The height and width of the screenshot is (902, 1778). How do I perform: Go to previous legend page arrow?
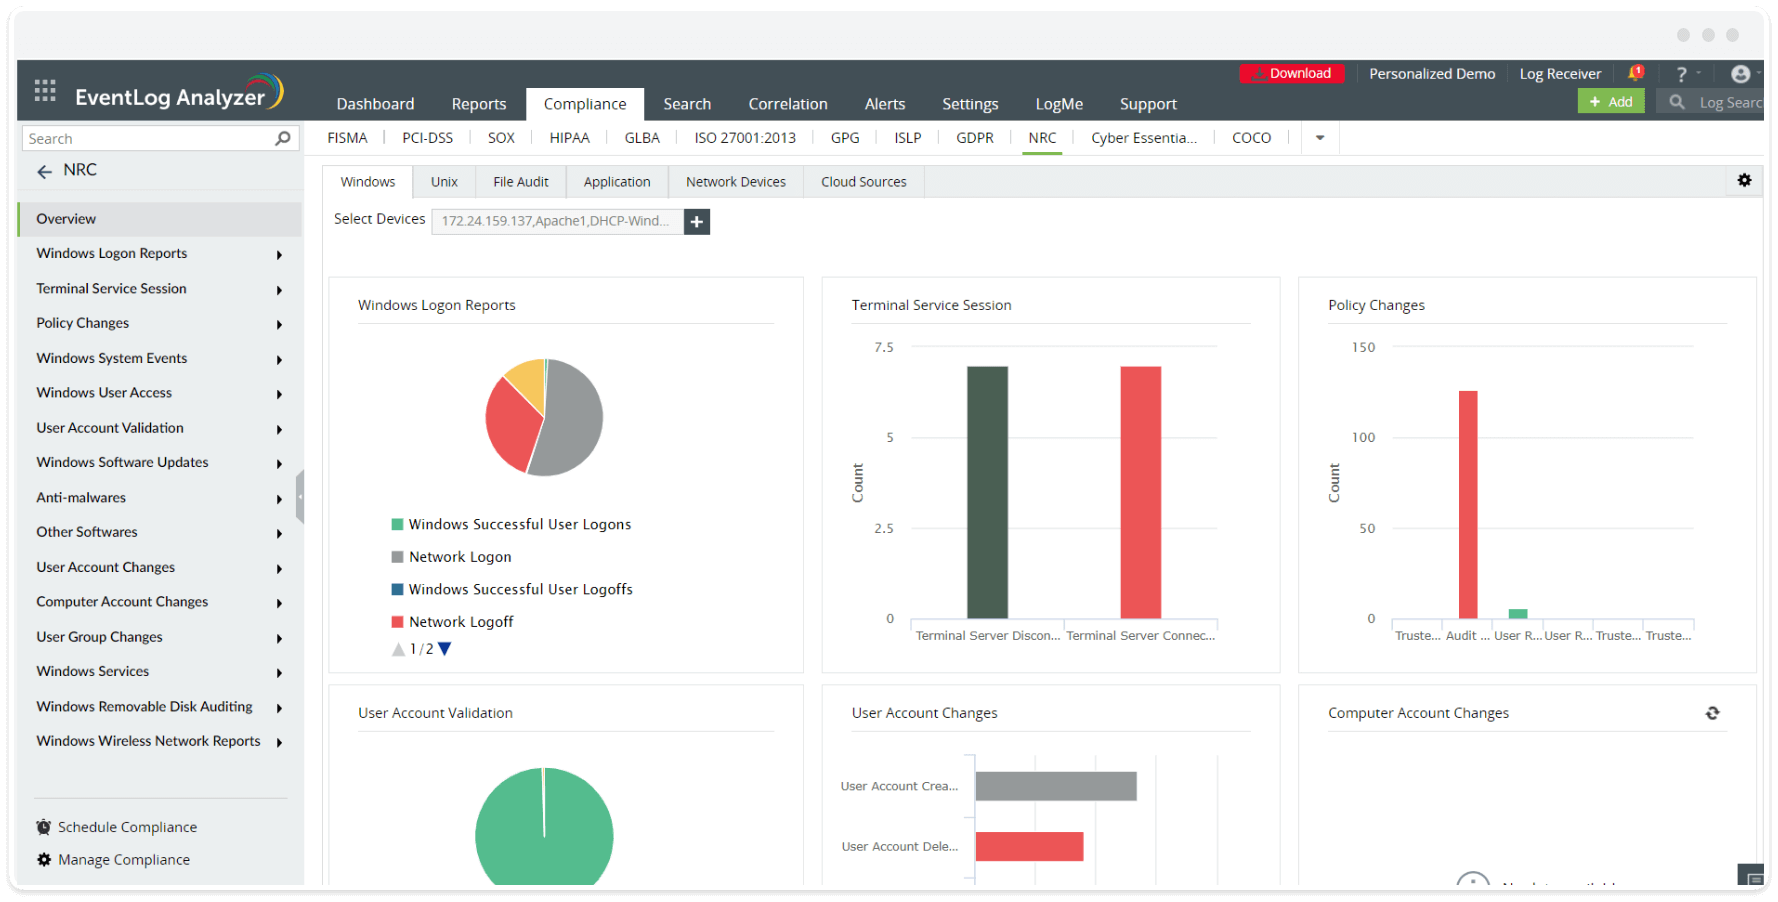(399, 649)
